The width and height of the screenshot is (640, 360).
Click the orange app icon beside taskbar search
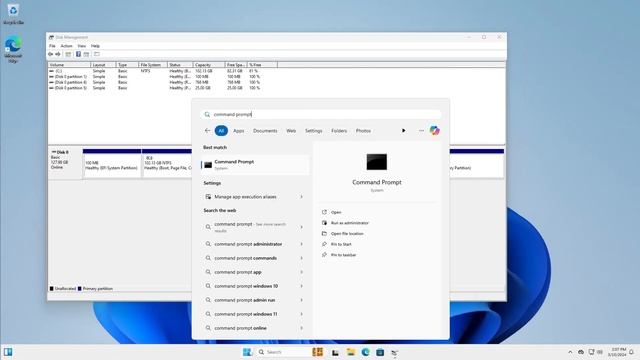(318, 352)
